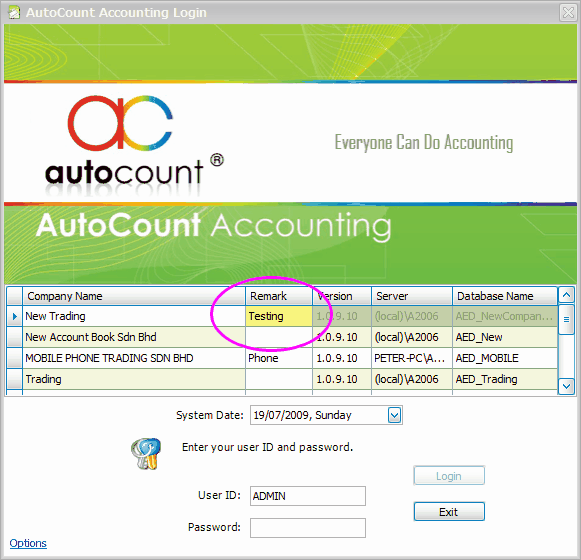The width and height of the screenshot is (581, 560).
Task: Click the AutoCount app icon in title bar
Action: pyautogui.click(x=14, y=13)
